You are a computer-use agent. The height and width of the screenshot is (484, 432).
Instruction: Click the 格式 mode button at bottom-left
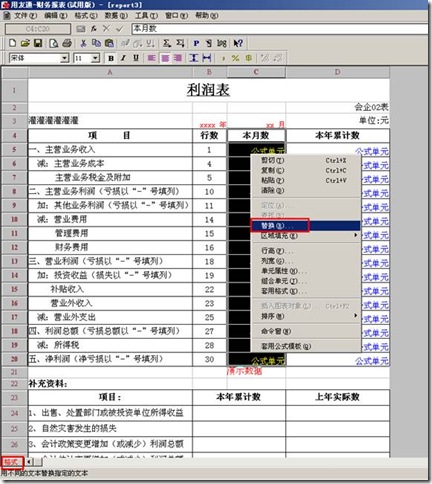tap(12, 462)
